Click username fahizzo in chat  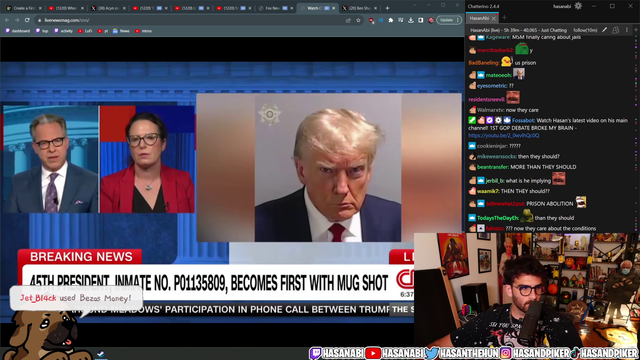pos(495,229)
